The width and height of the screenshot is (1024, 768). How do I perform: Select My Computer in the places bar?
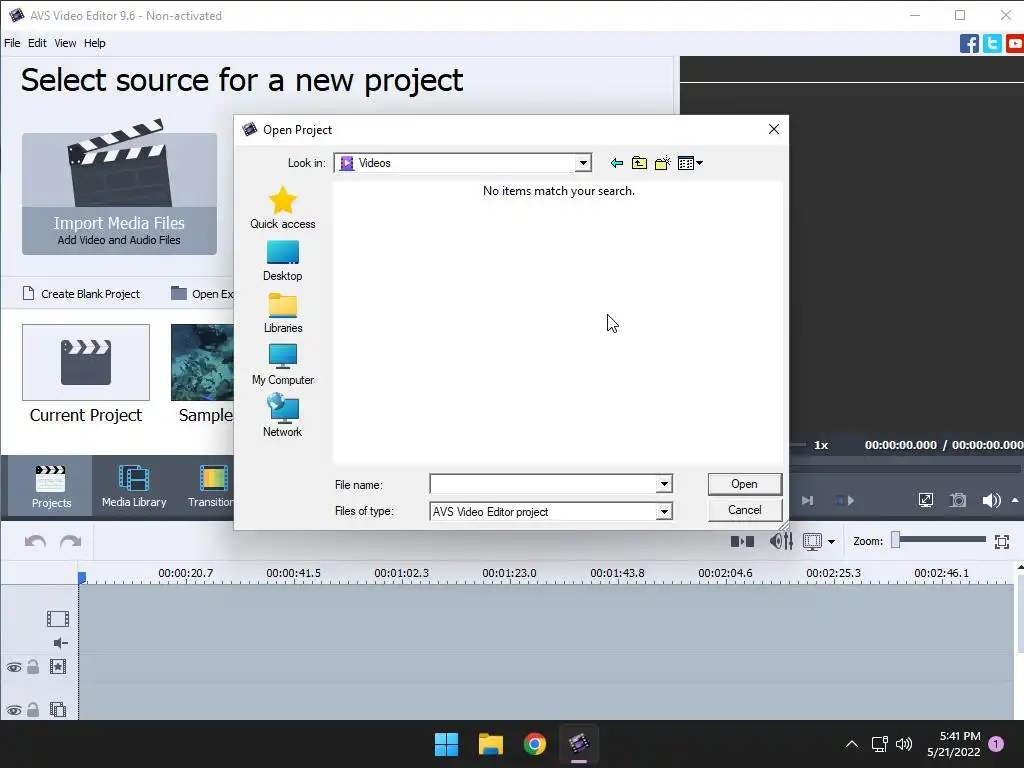(x=283, y=365)
